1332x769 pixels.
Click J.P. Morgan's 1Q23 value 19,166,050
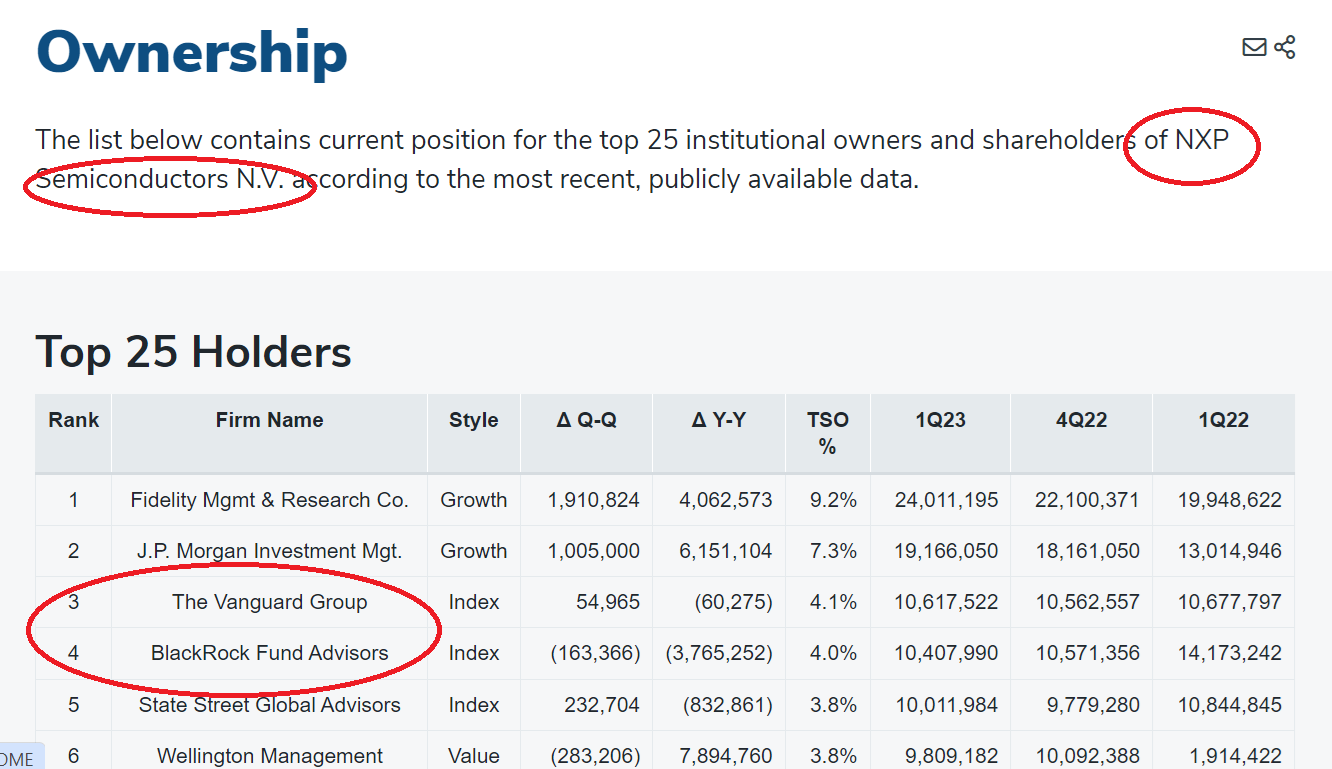[x=946, y=551]
